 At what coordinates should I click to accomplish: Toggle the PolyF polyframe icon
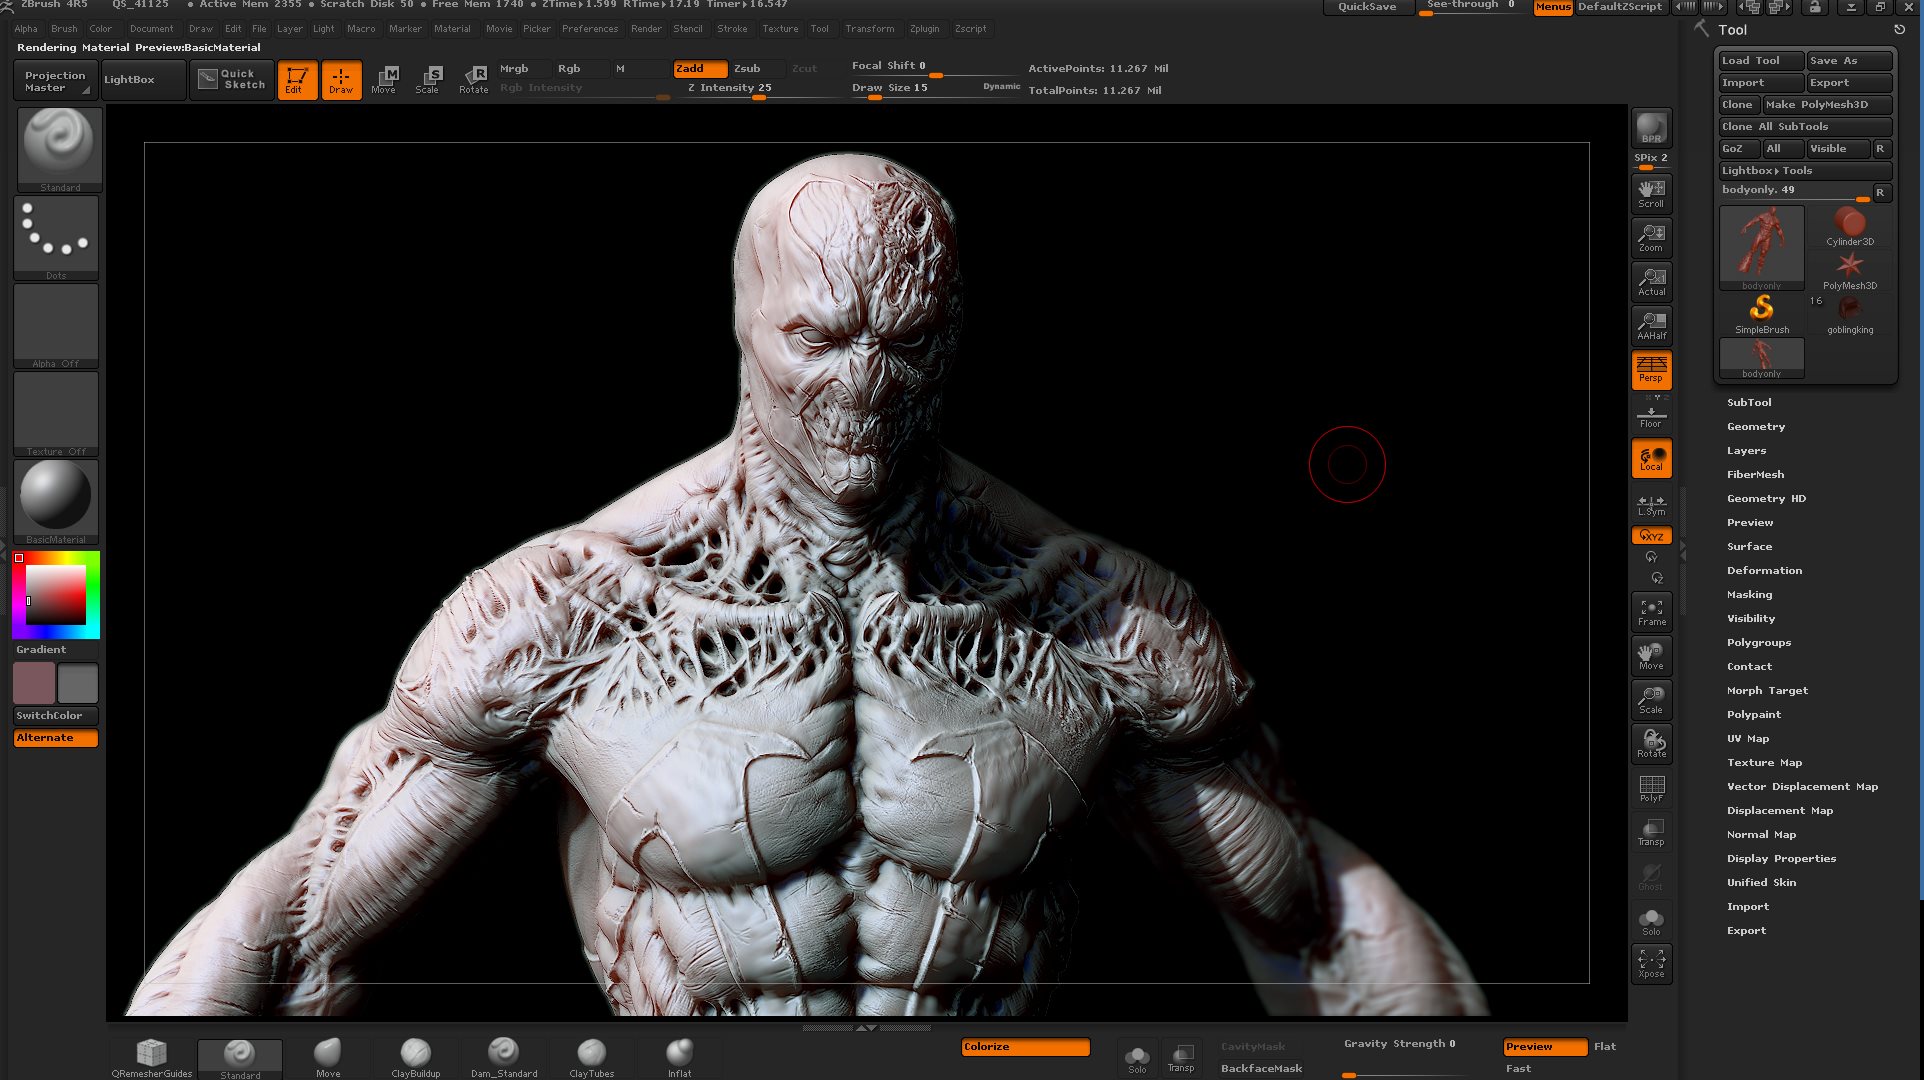1651,788
